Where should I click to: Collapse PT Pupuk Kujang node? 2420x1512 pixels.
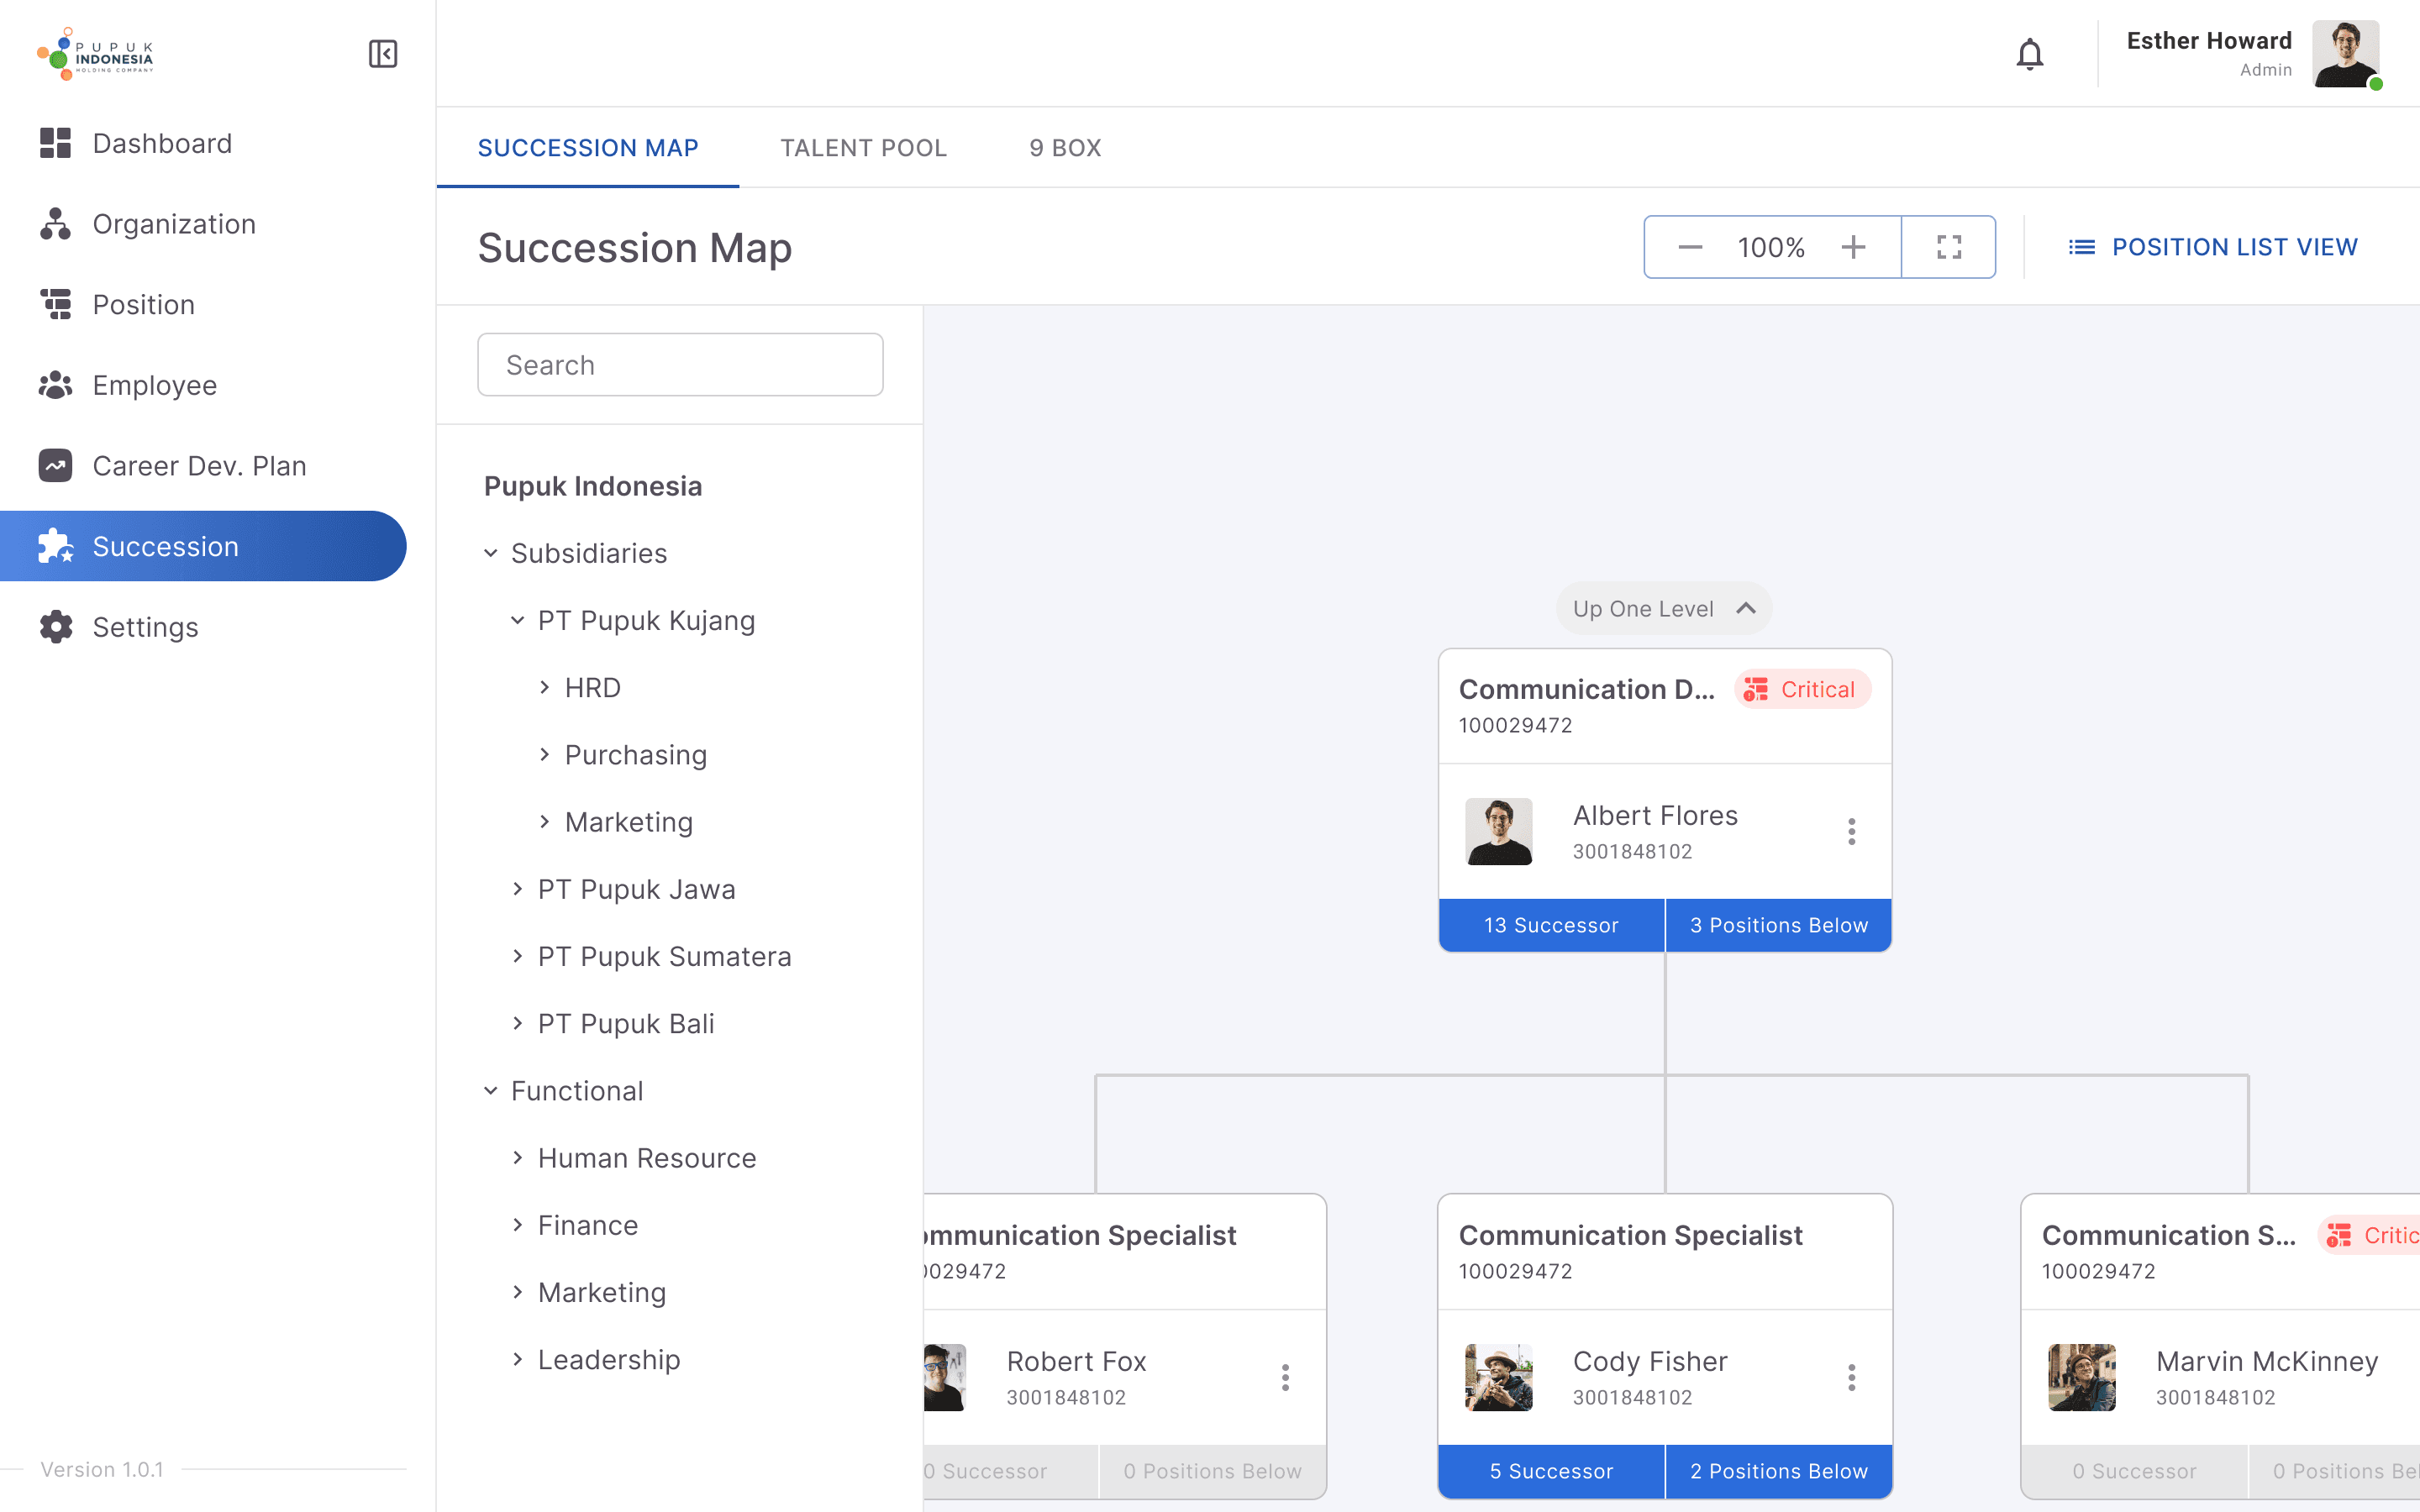tap(517, 620)
